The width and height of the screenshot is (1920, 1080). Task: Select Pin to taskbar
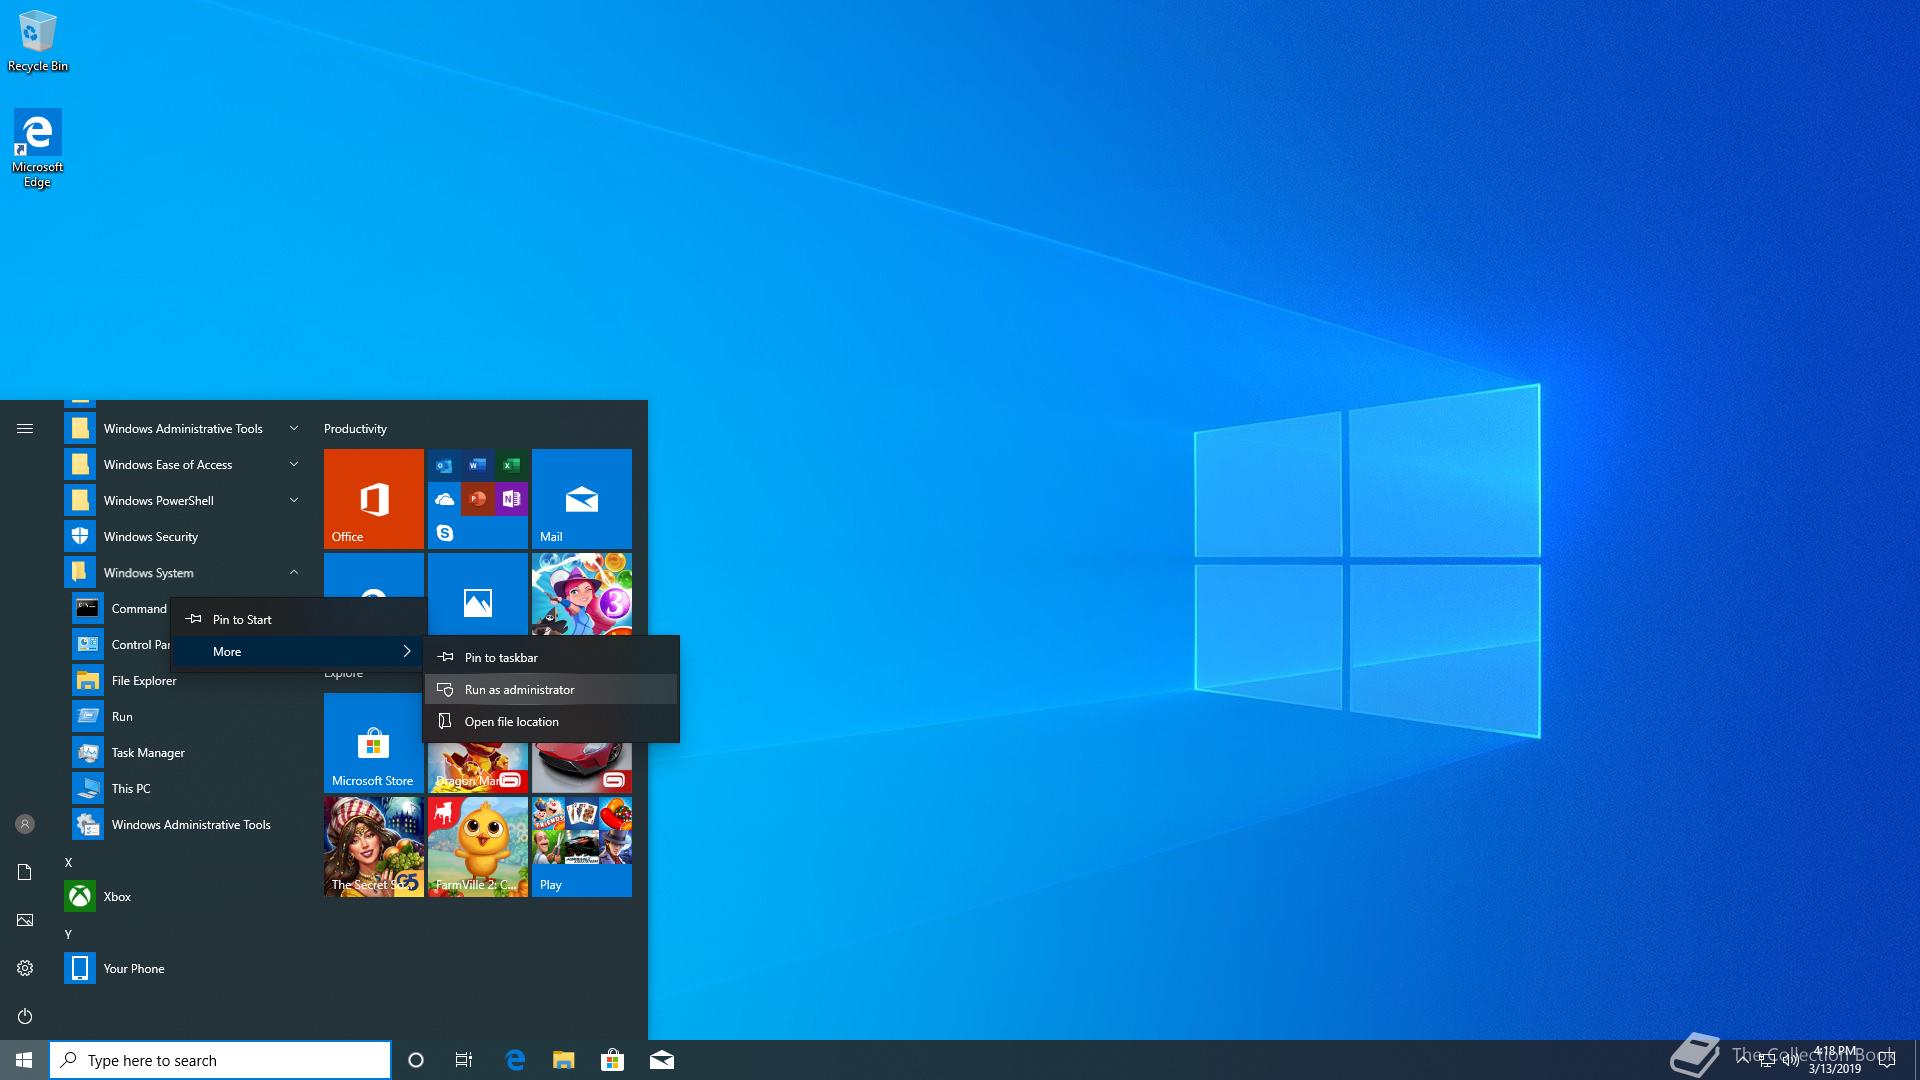click(x=551, y=657)
